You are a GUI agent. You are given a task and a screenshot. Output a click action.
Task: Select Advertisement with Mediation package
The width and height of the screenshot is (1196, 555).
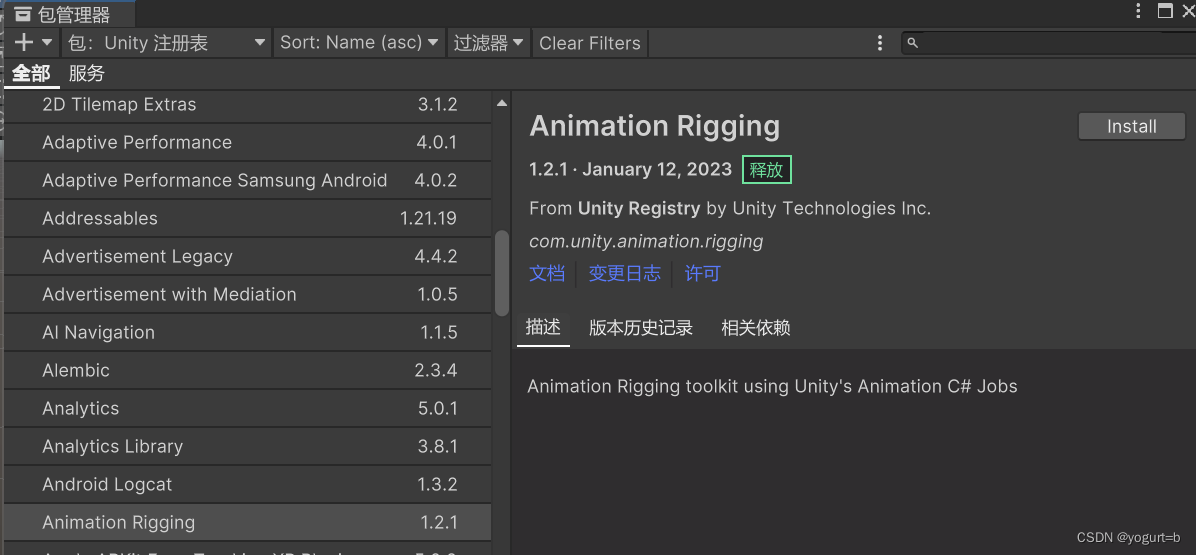coord(248,295)
